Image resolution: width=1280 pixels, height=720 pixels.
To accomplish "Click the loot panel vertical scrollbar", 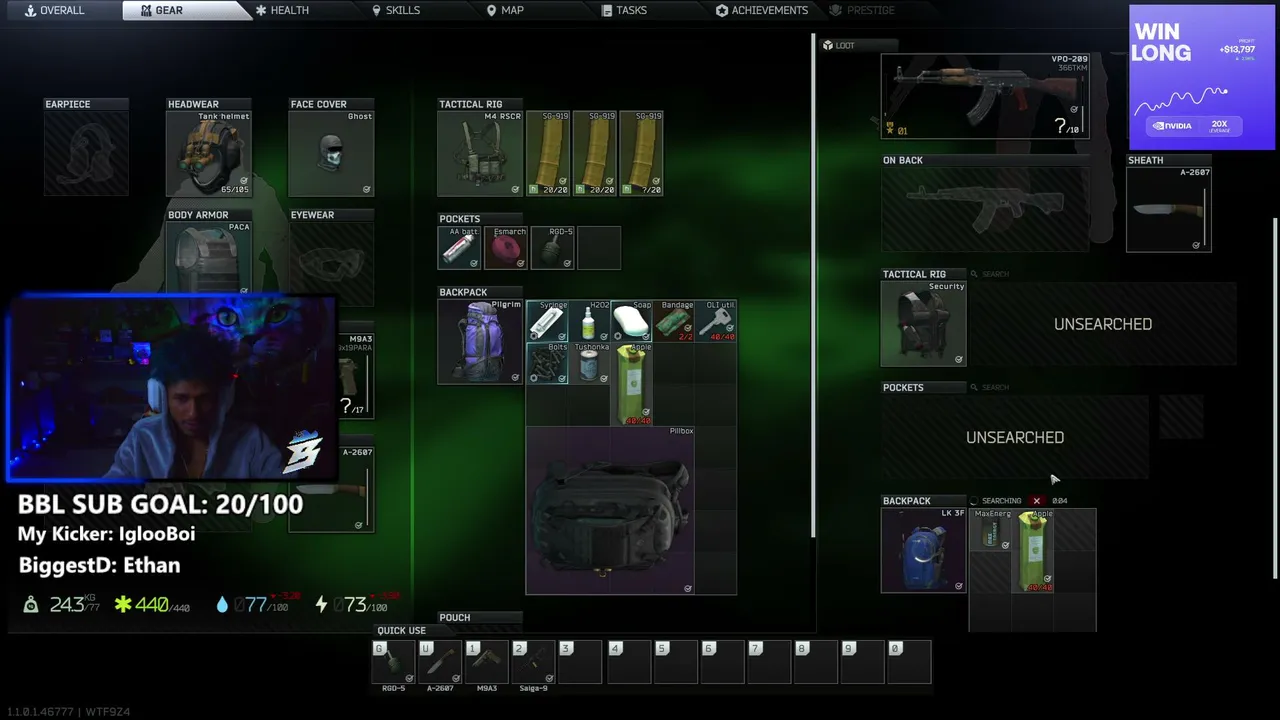I will tap(1274, 397).
